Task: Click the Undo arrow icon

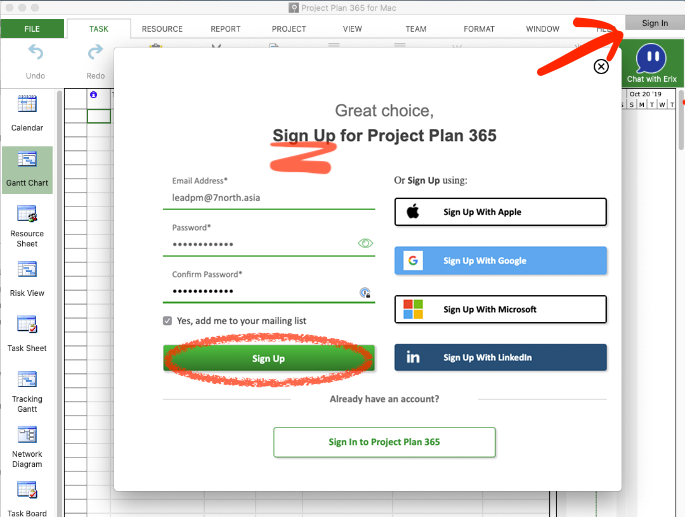Action: [x=35, y=52]
